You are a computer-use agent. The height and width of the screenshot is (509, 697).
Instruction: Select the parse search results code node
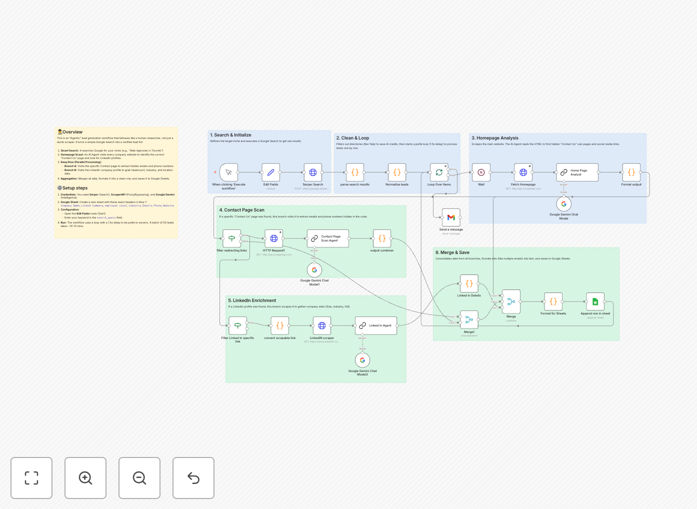click(355, 172)
